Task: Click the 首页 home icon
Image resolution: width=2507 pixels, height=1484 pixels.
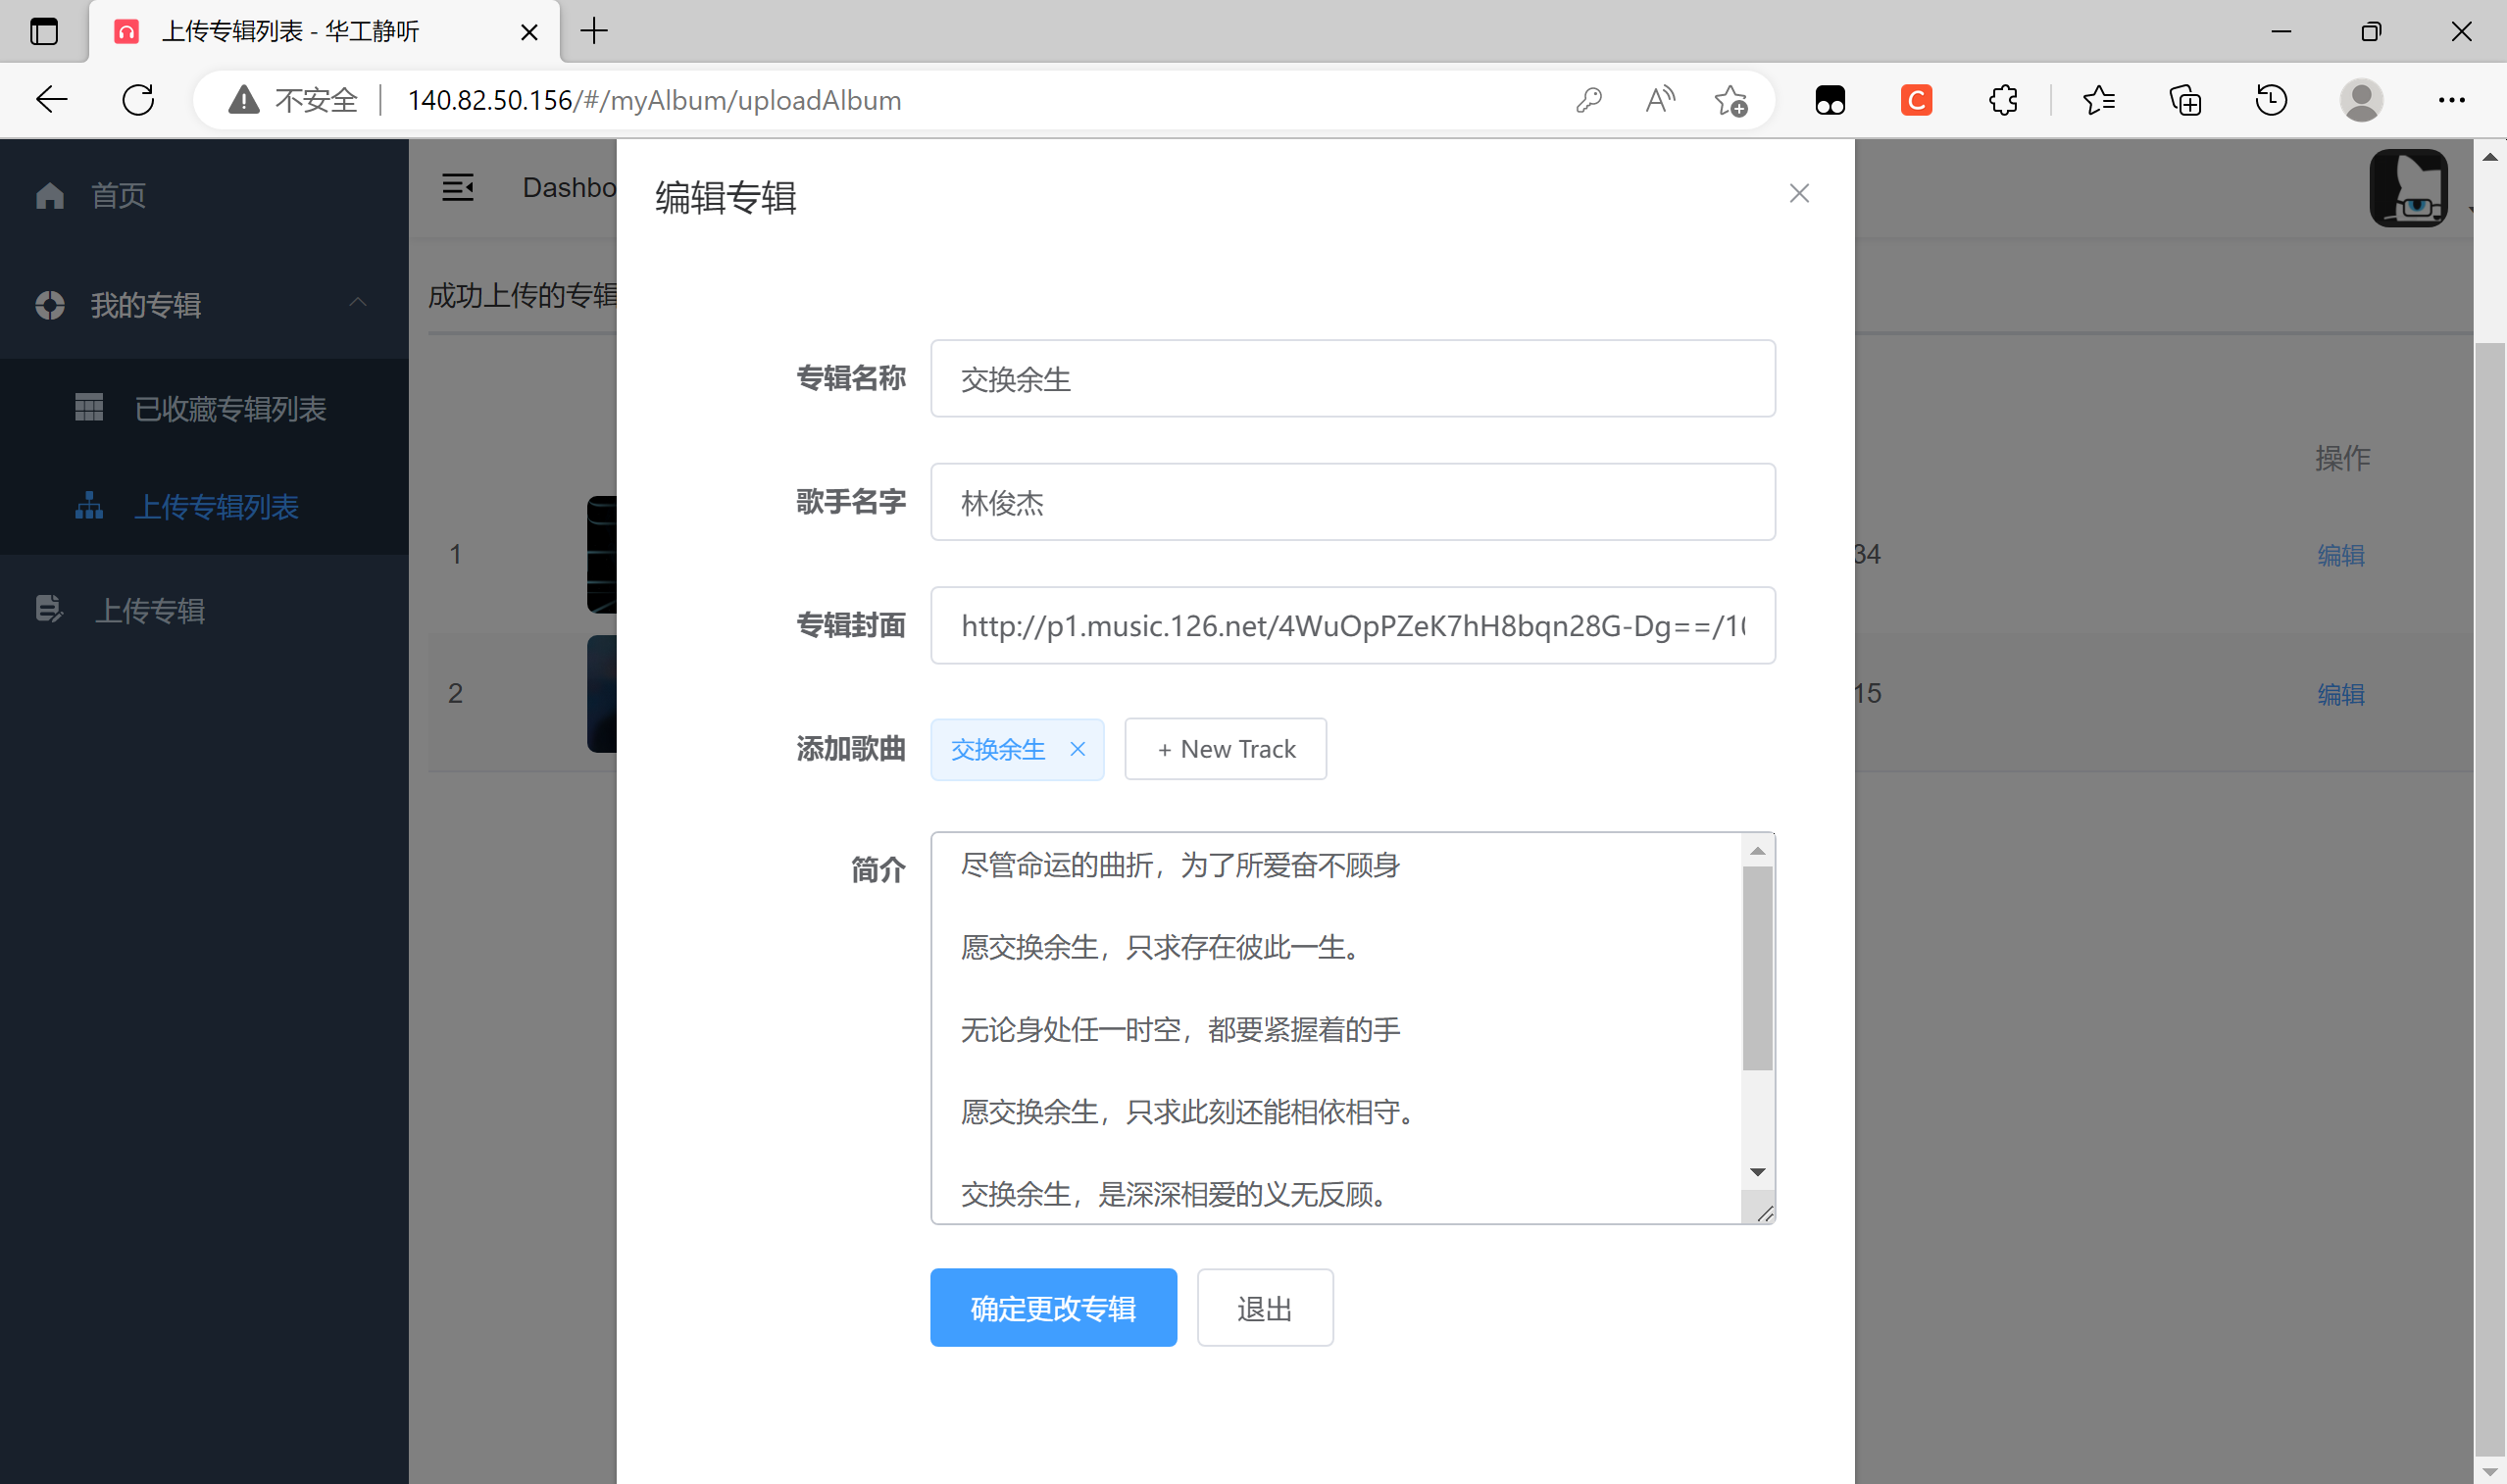Action: click(49, 195)
